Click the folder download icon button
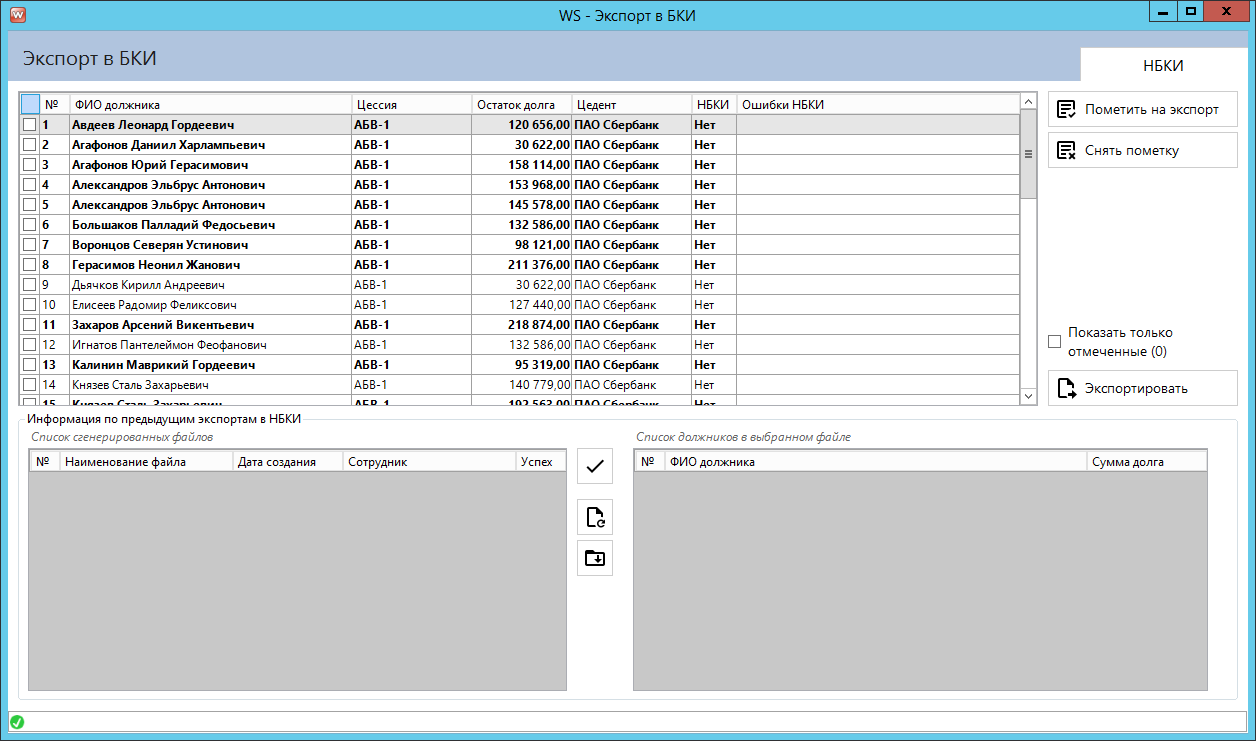Image resolution: width=1256 pixels, height=741 pixels. pos(595,558)
